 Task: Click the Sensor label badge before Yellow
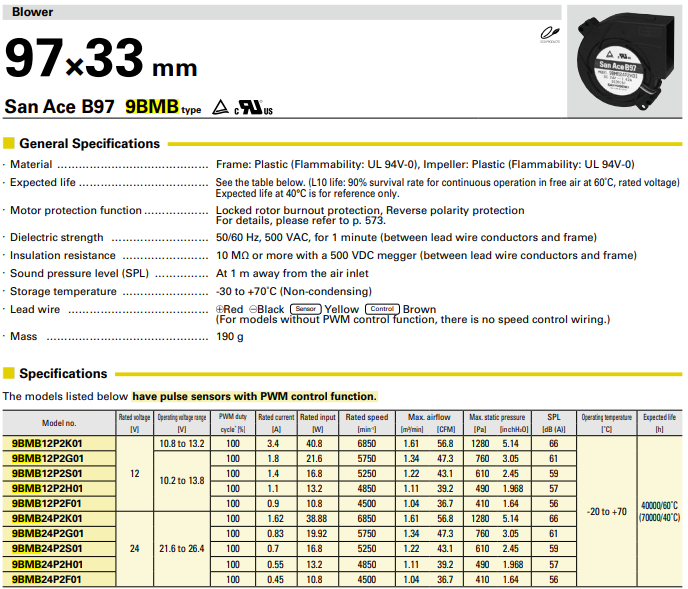click(305, 309)
